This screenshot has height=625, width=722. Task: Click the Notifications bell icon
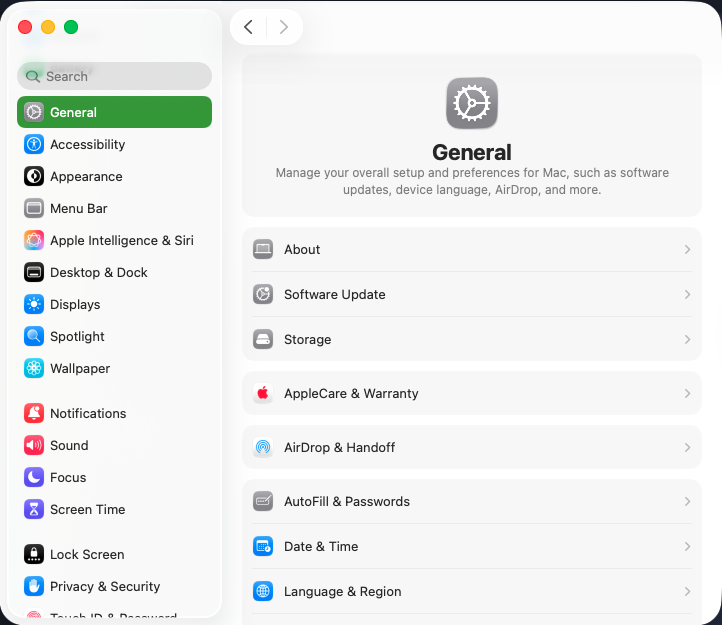point(34,413)
